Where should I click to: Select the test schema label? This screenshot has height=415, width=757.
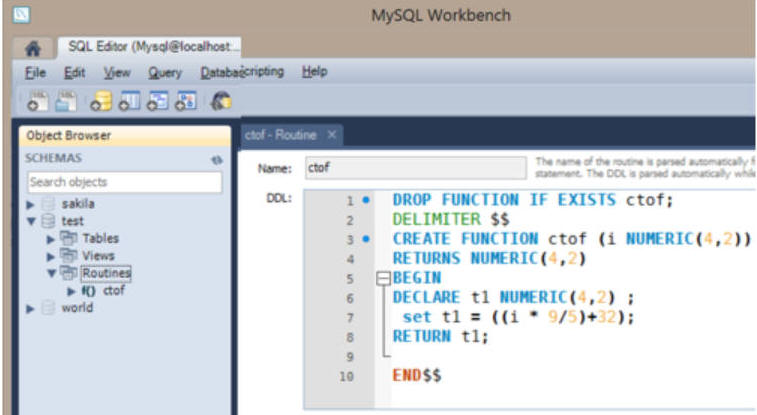pyautogui.click(x=72, y=221)
